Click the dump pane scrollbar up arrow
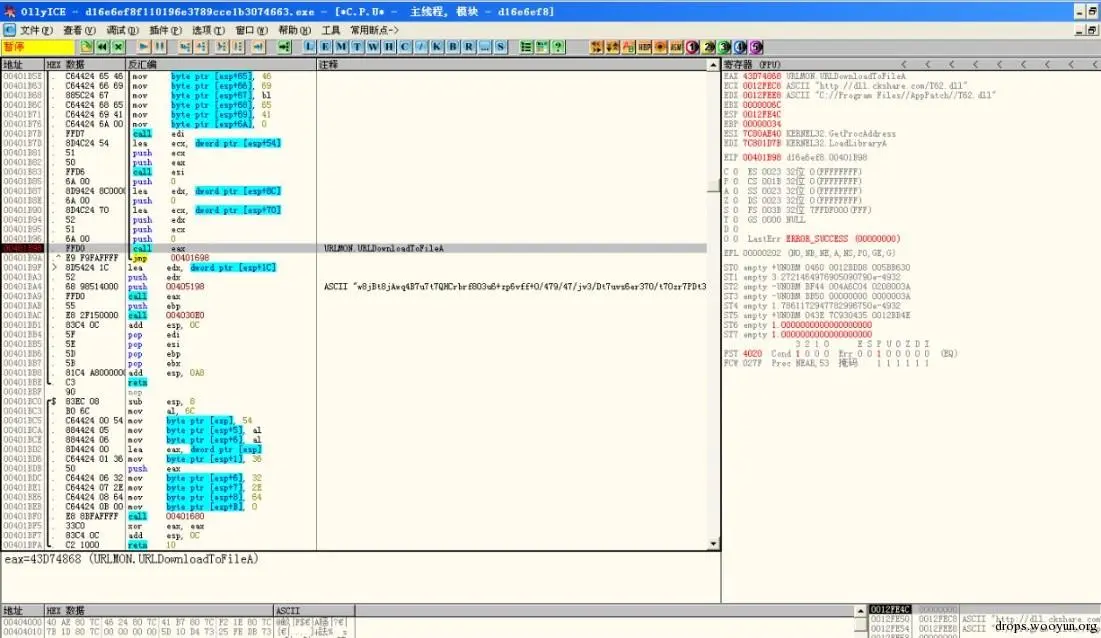 pyautogui.click(x=861, y=611)
